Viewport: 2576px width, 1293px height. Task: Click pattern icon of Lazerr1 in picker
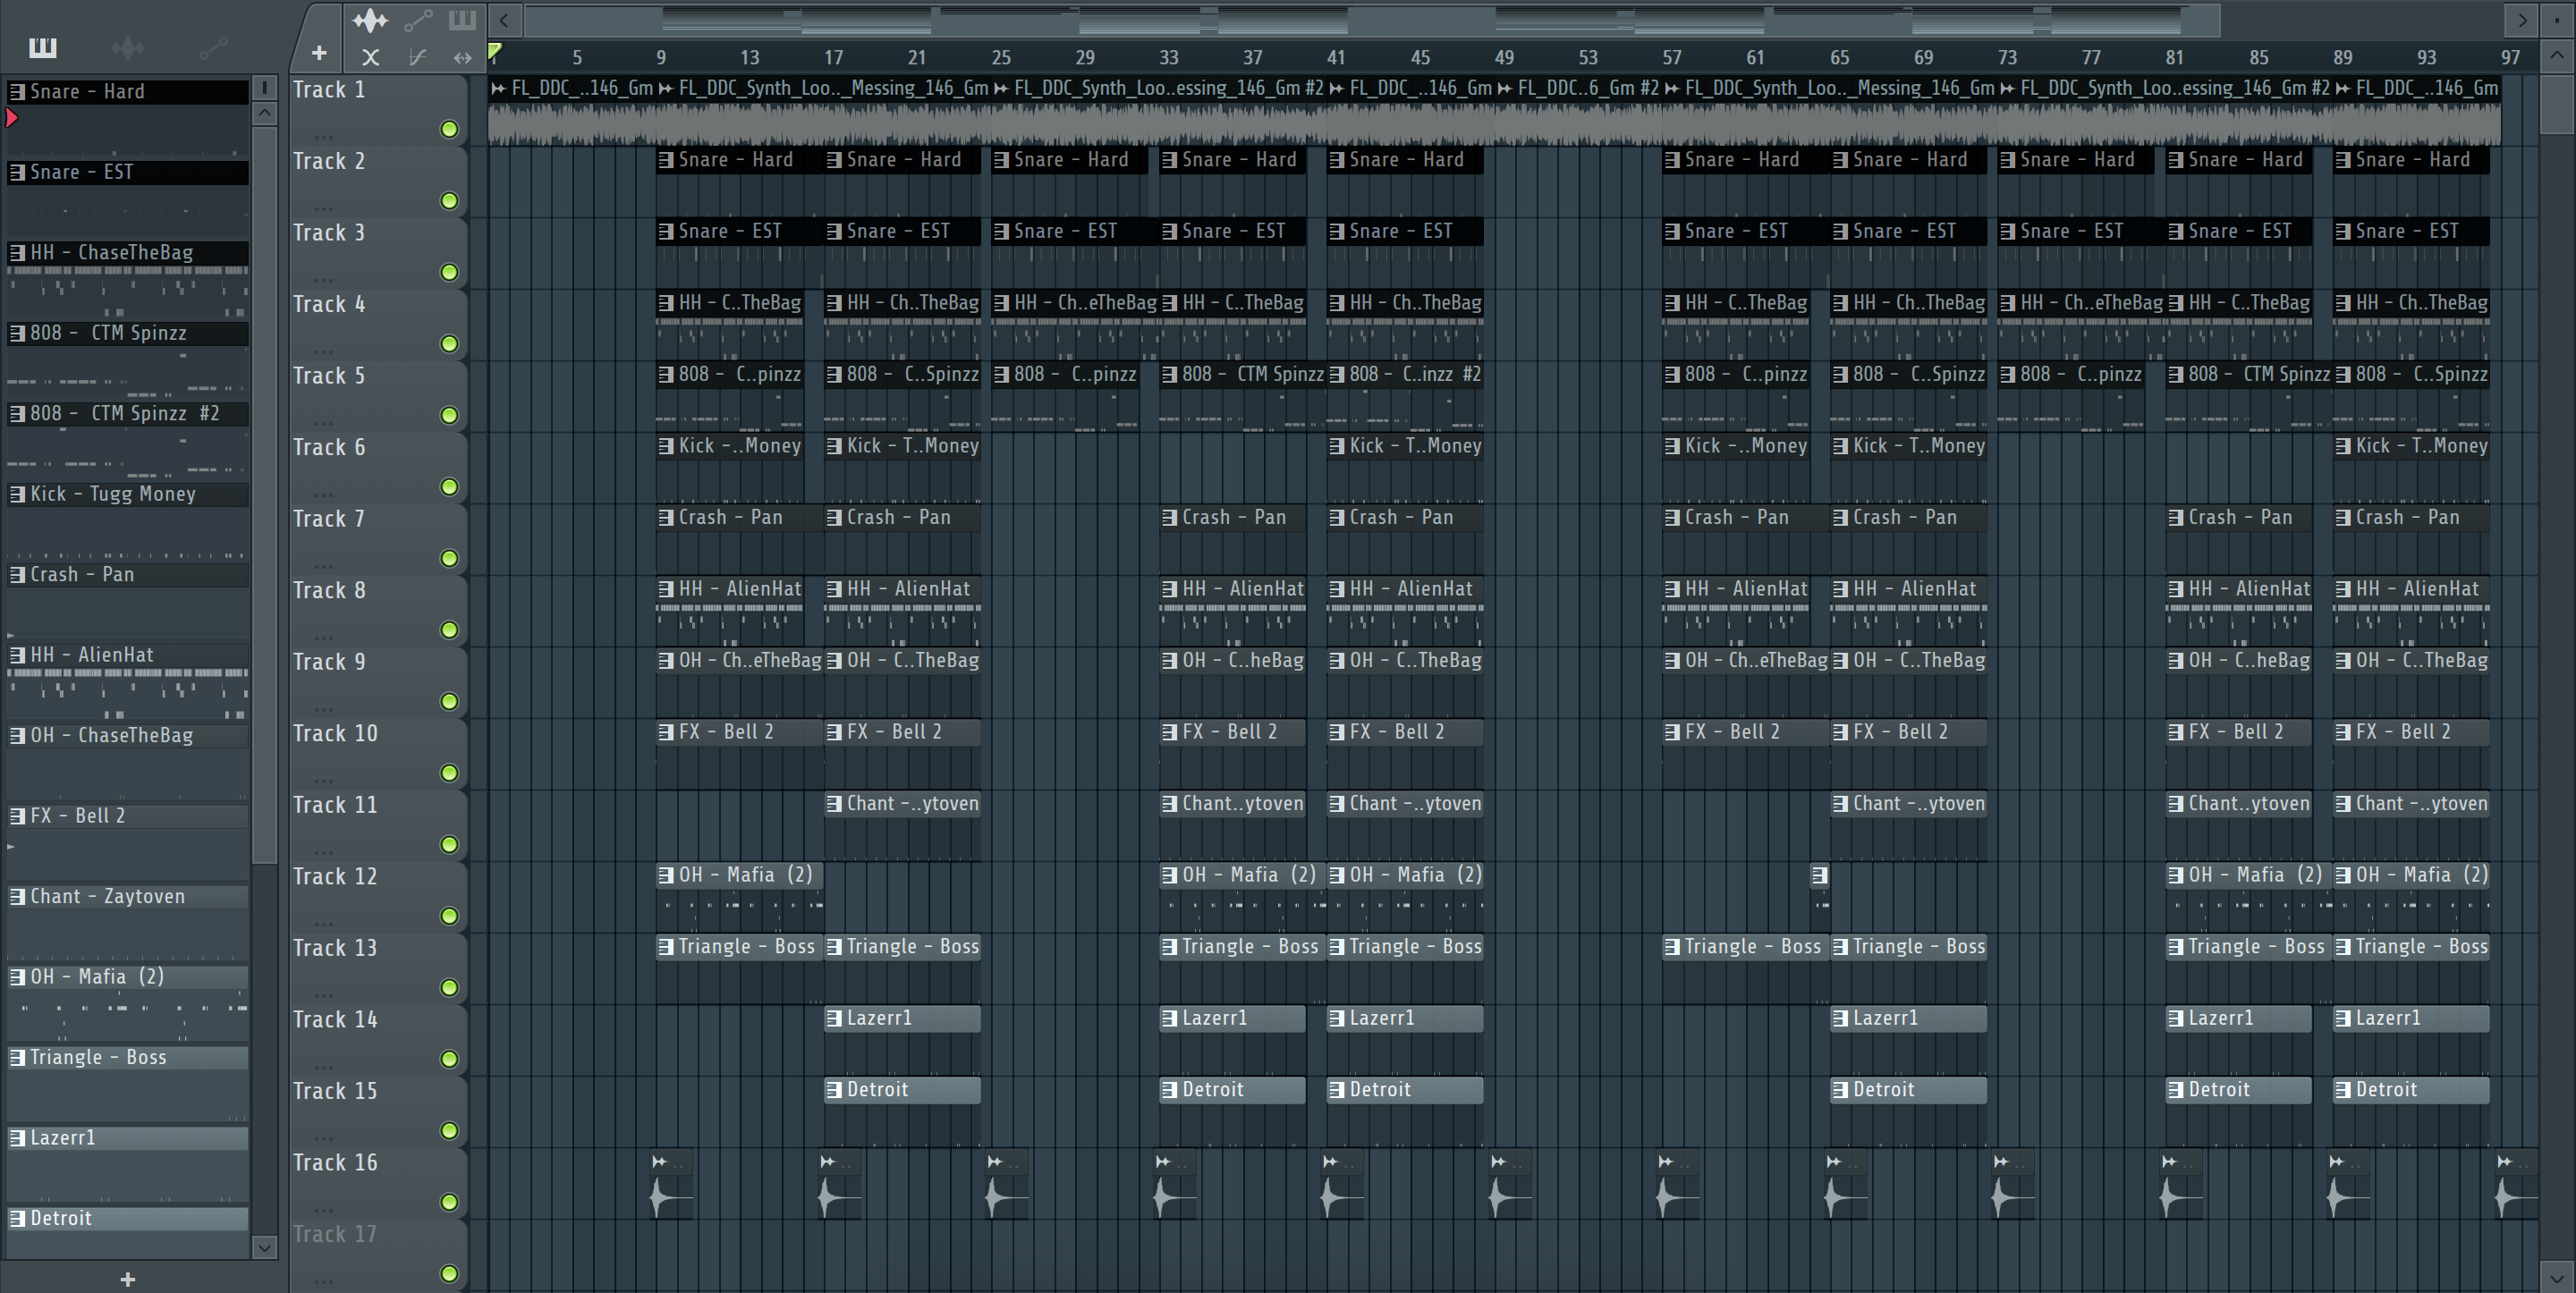point(17,1138)
